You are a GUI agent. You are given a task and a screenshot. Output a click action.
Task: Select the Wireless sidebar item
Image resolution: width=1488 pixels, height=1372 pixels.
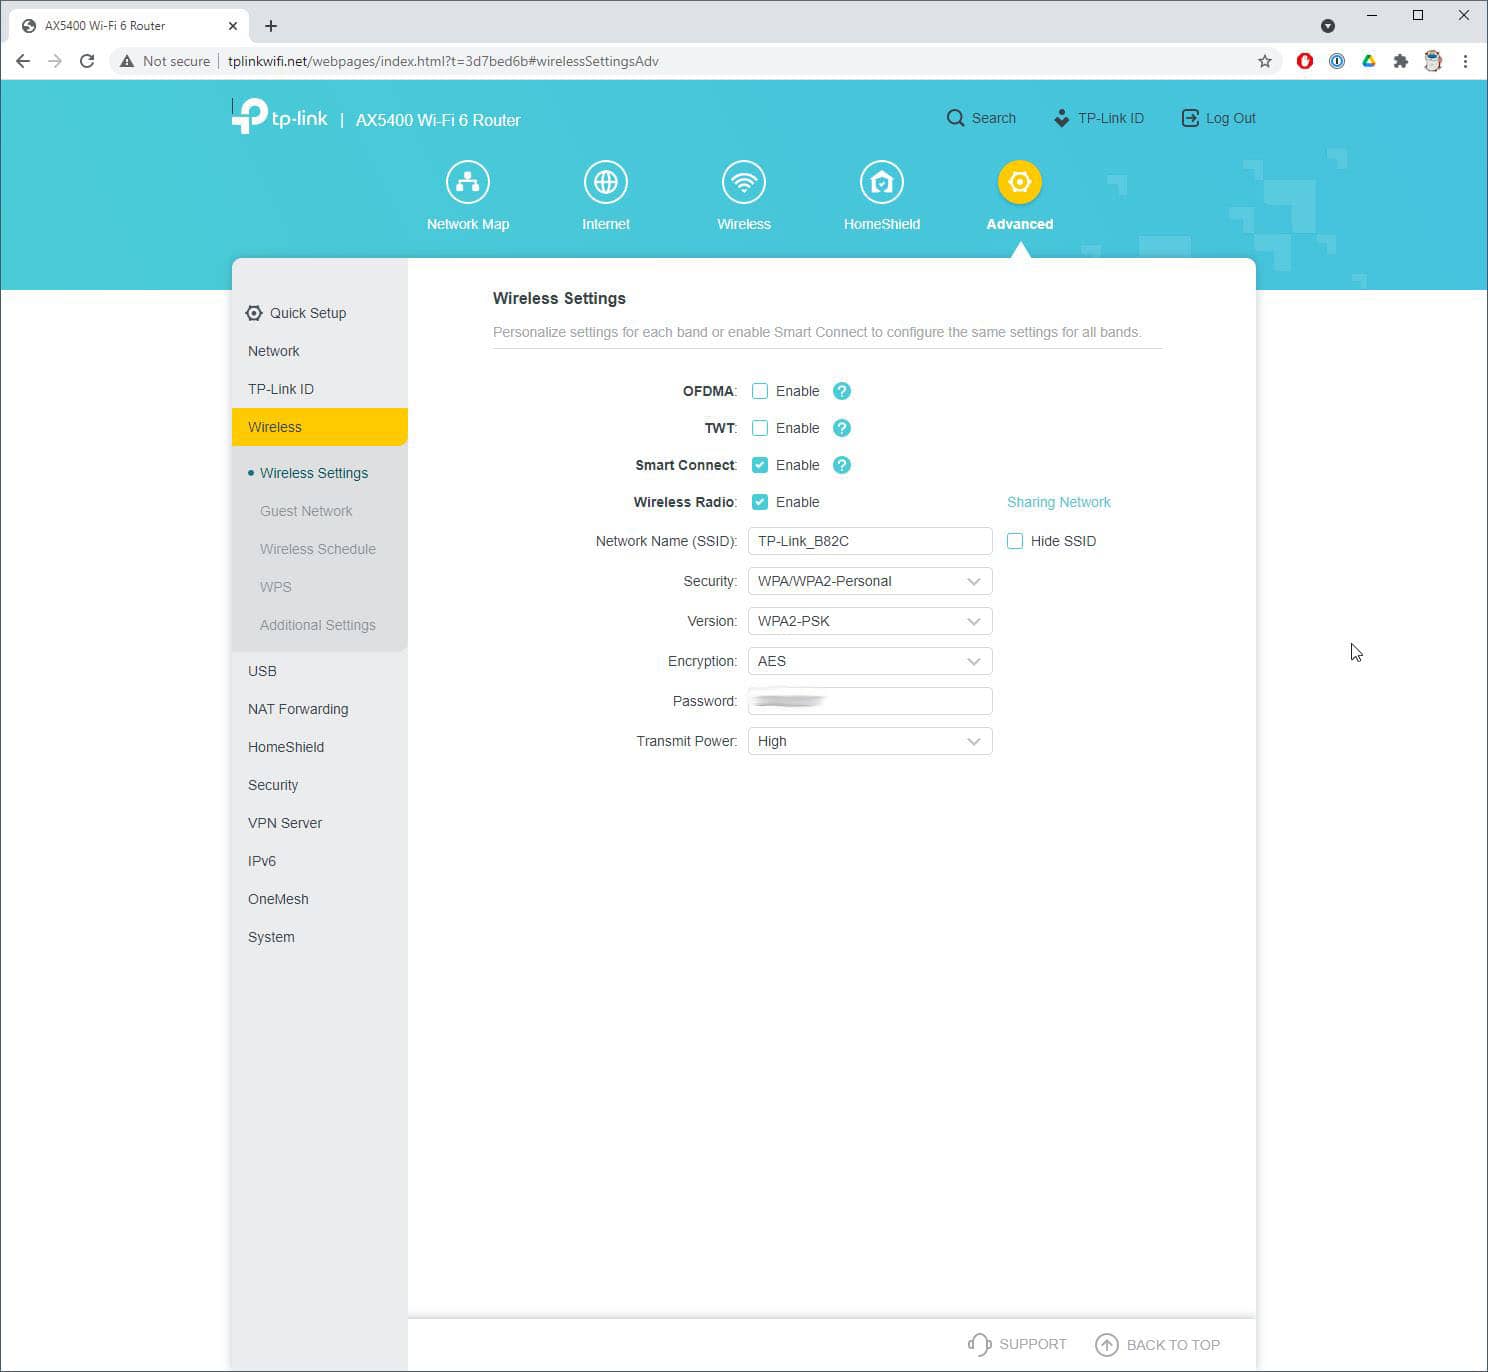tap(319, 427)
